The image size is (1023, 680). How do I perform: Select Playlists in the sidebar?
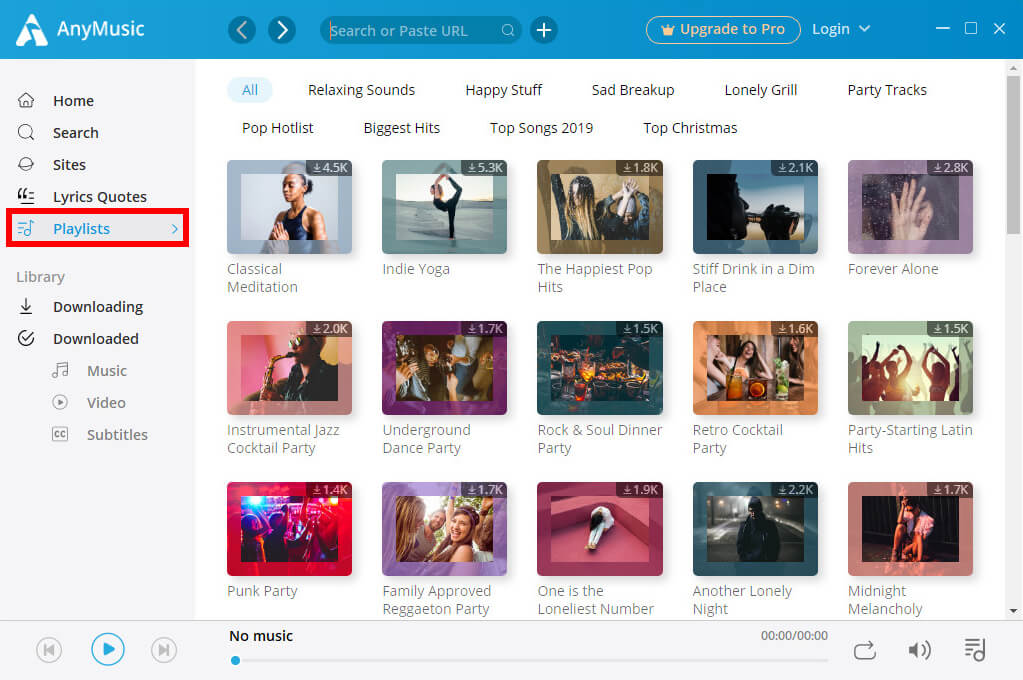(98, 228)
